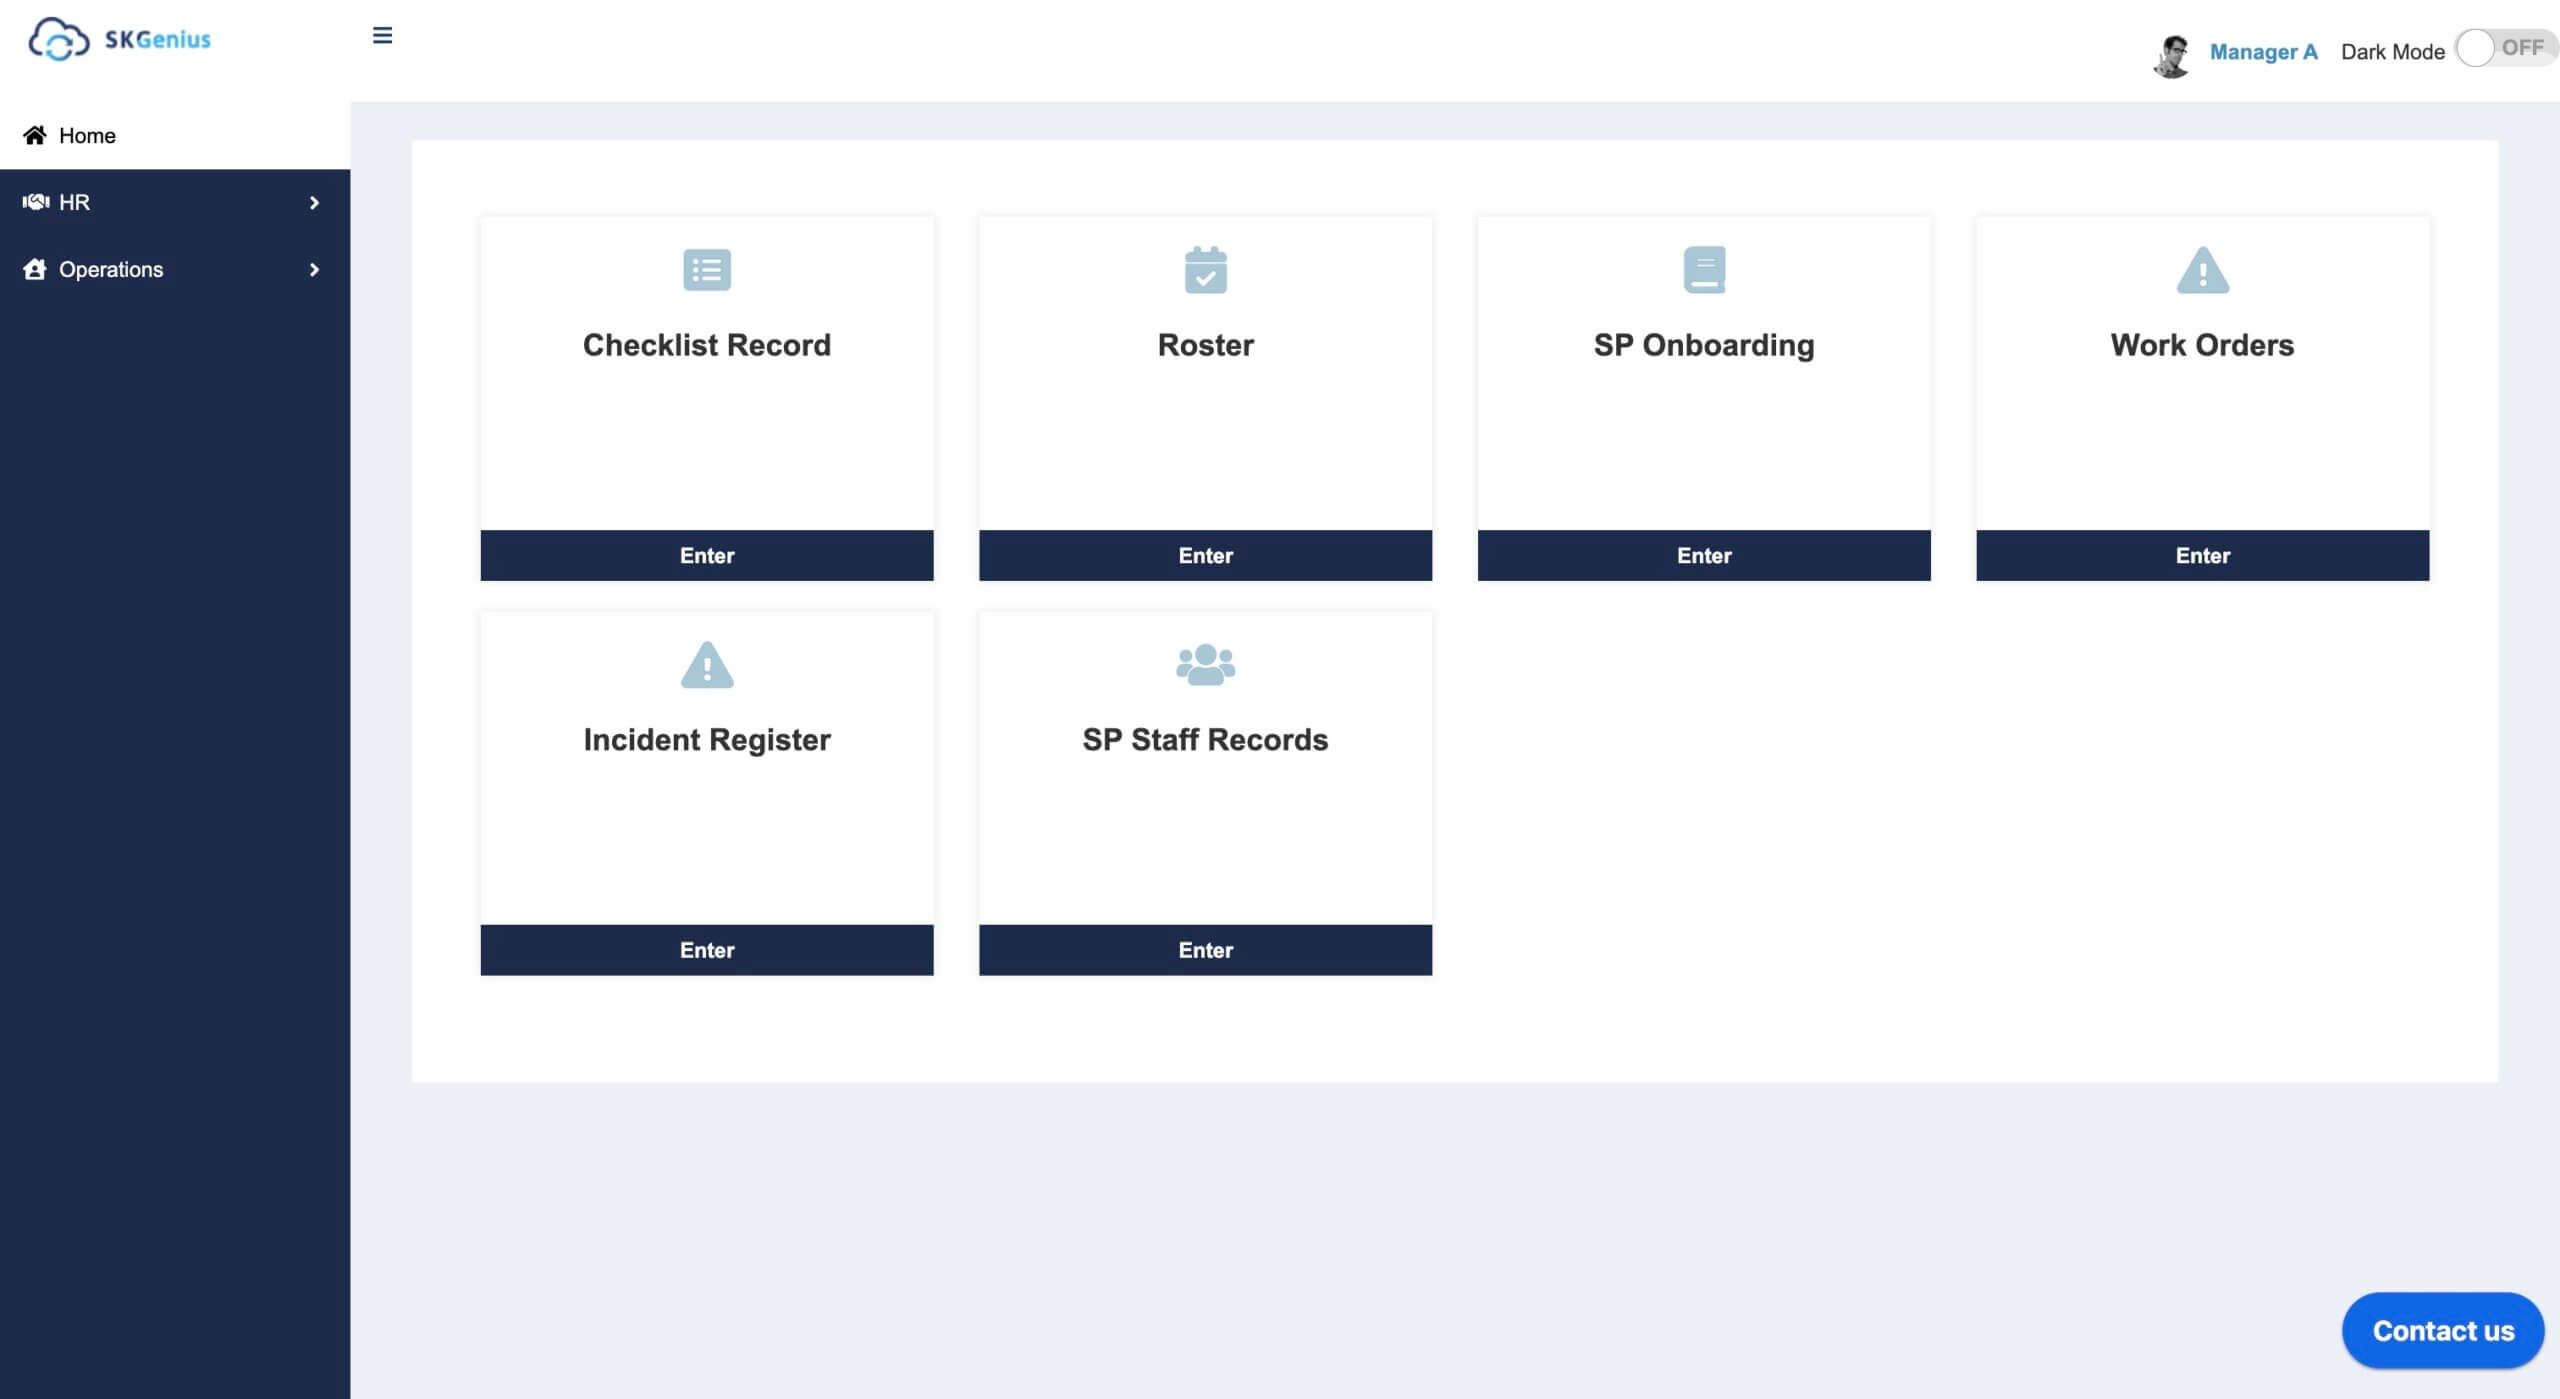2560x1399 pixels.
Task: Click the Manager A profile avatar
Action: pyautogui.click(x=2171, y=55)
